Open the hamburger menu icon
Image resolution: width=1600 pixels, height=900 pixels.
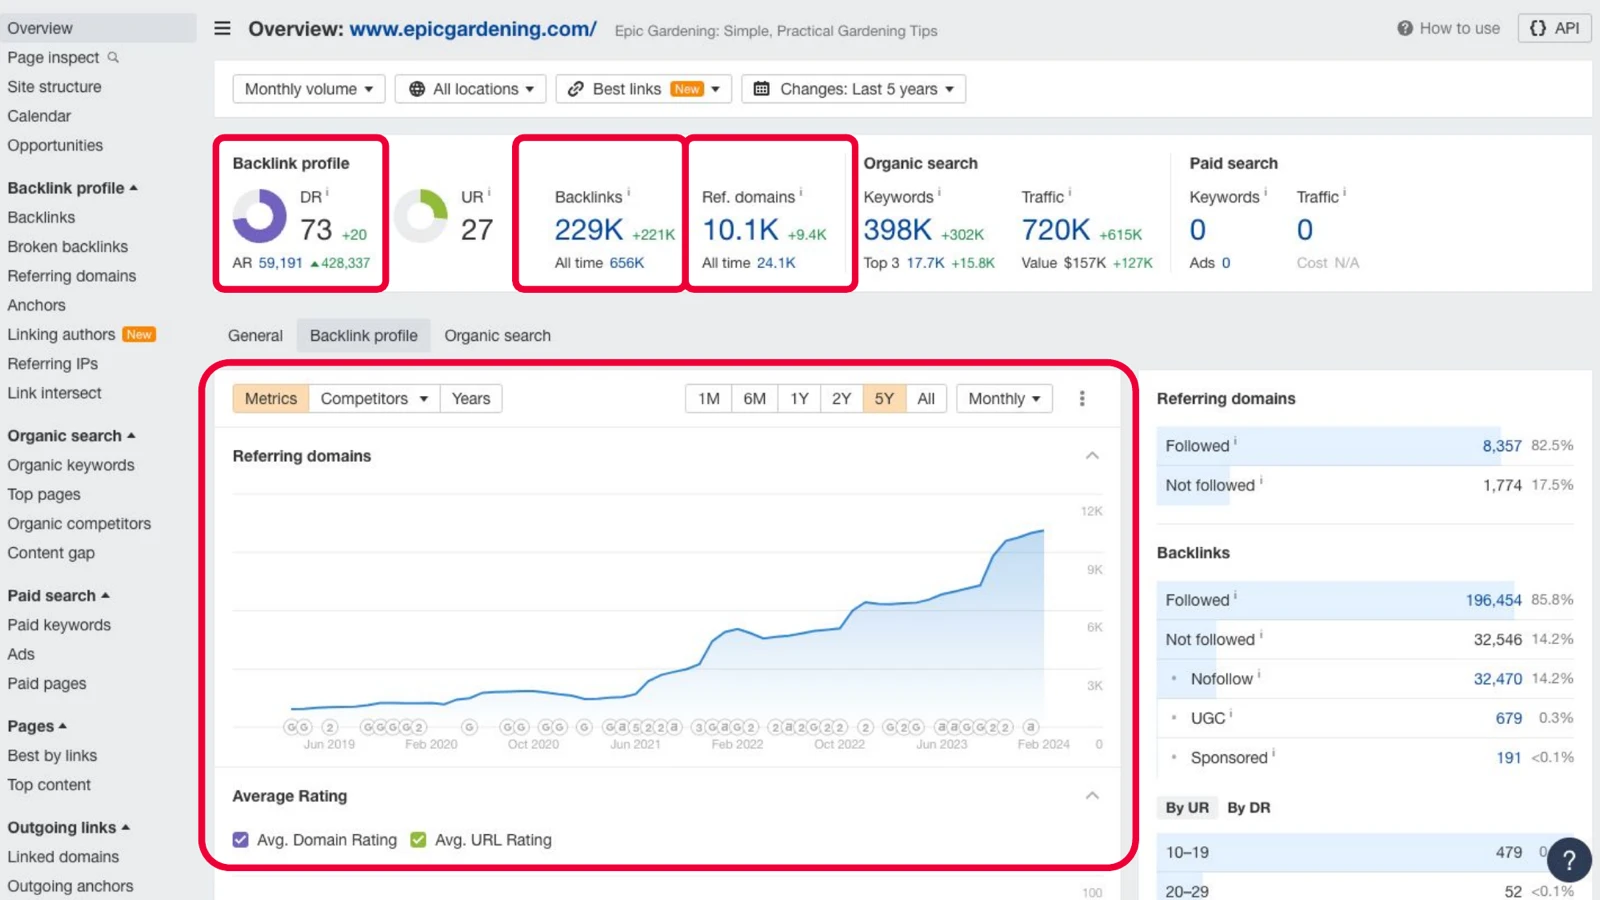pos(222,28)
